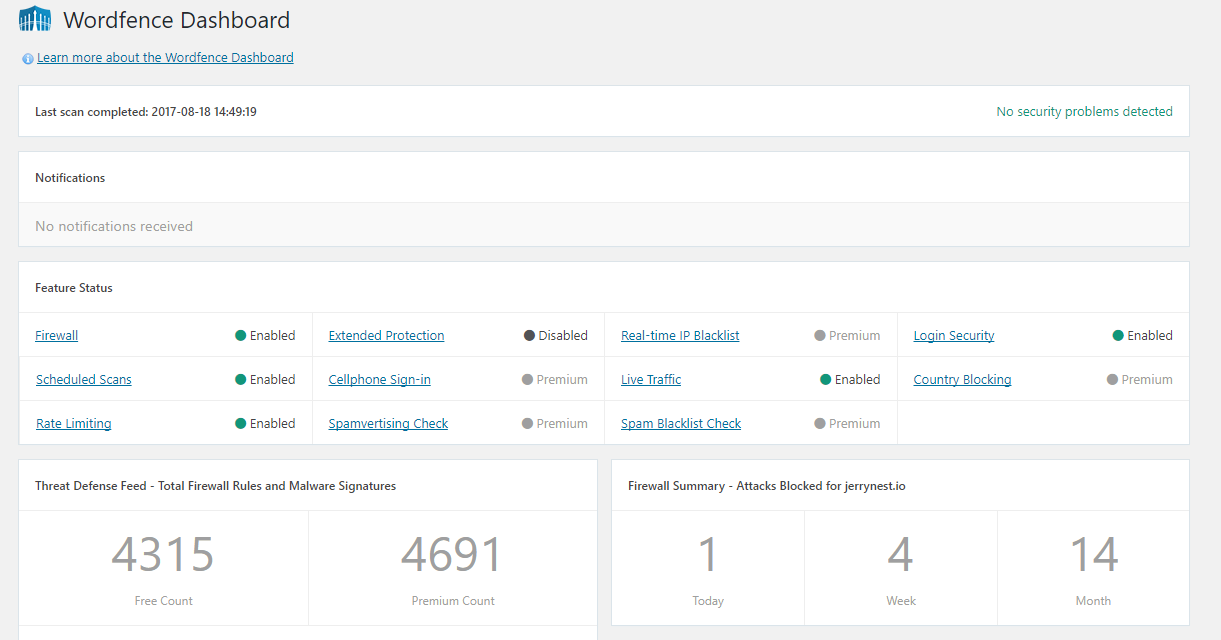Open the Extended Protection link
The image size is (1221, 640).
click(x=386, y=336)
